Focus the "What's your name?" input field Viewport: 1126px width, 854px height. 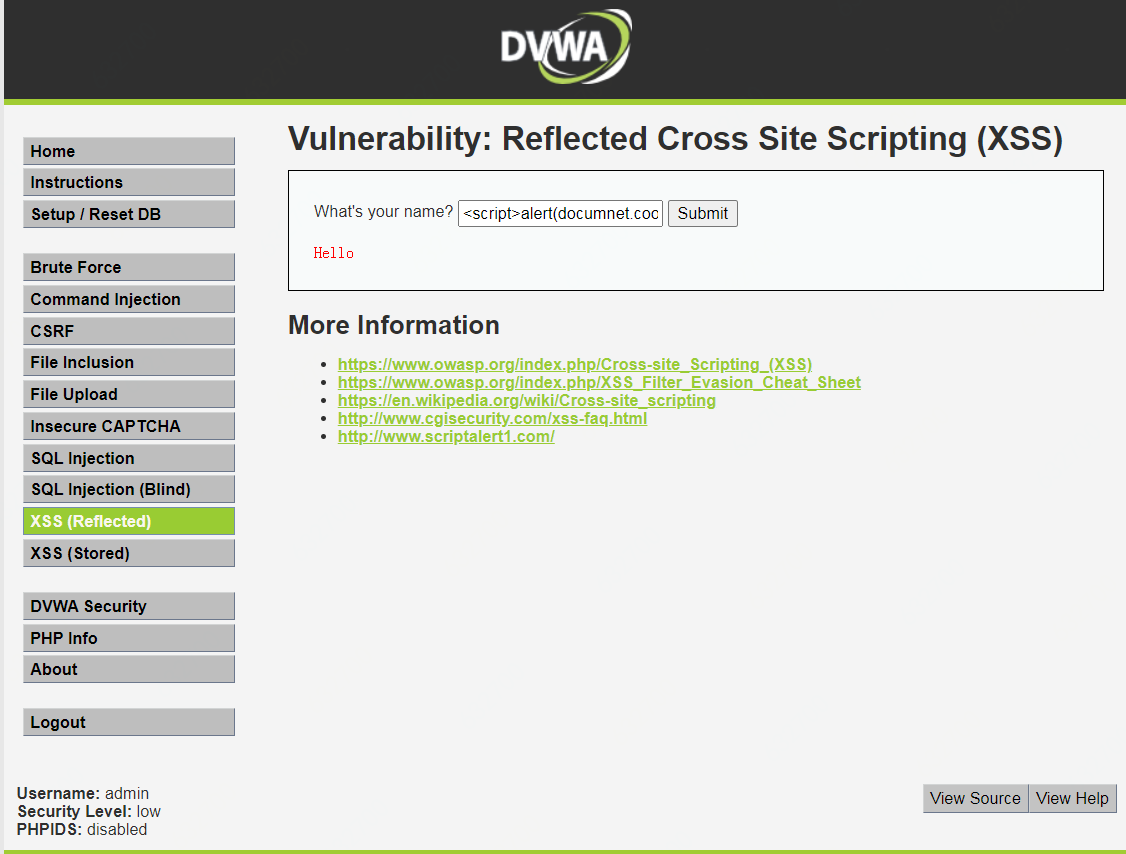560,213
